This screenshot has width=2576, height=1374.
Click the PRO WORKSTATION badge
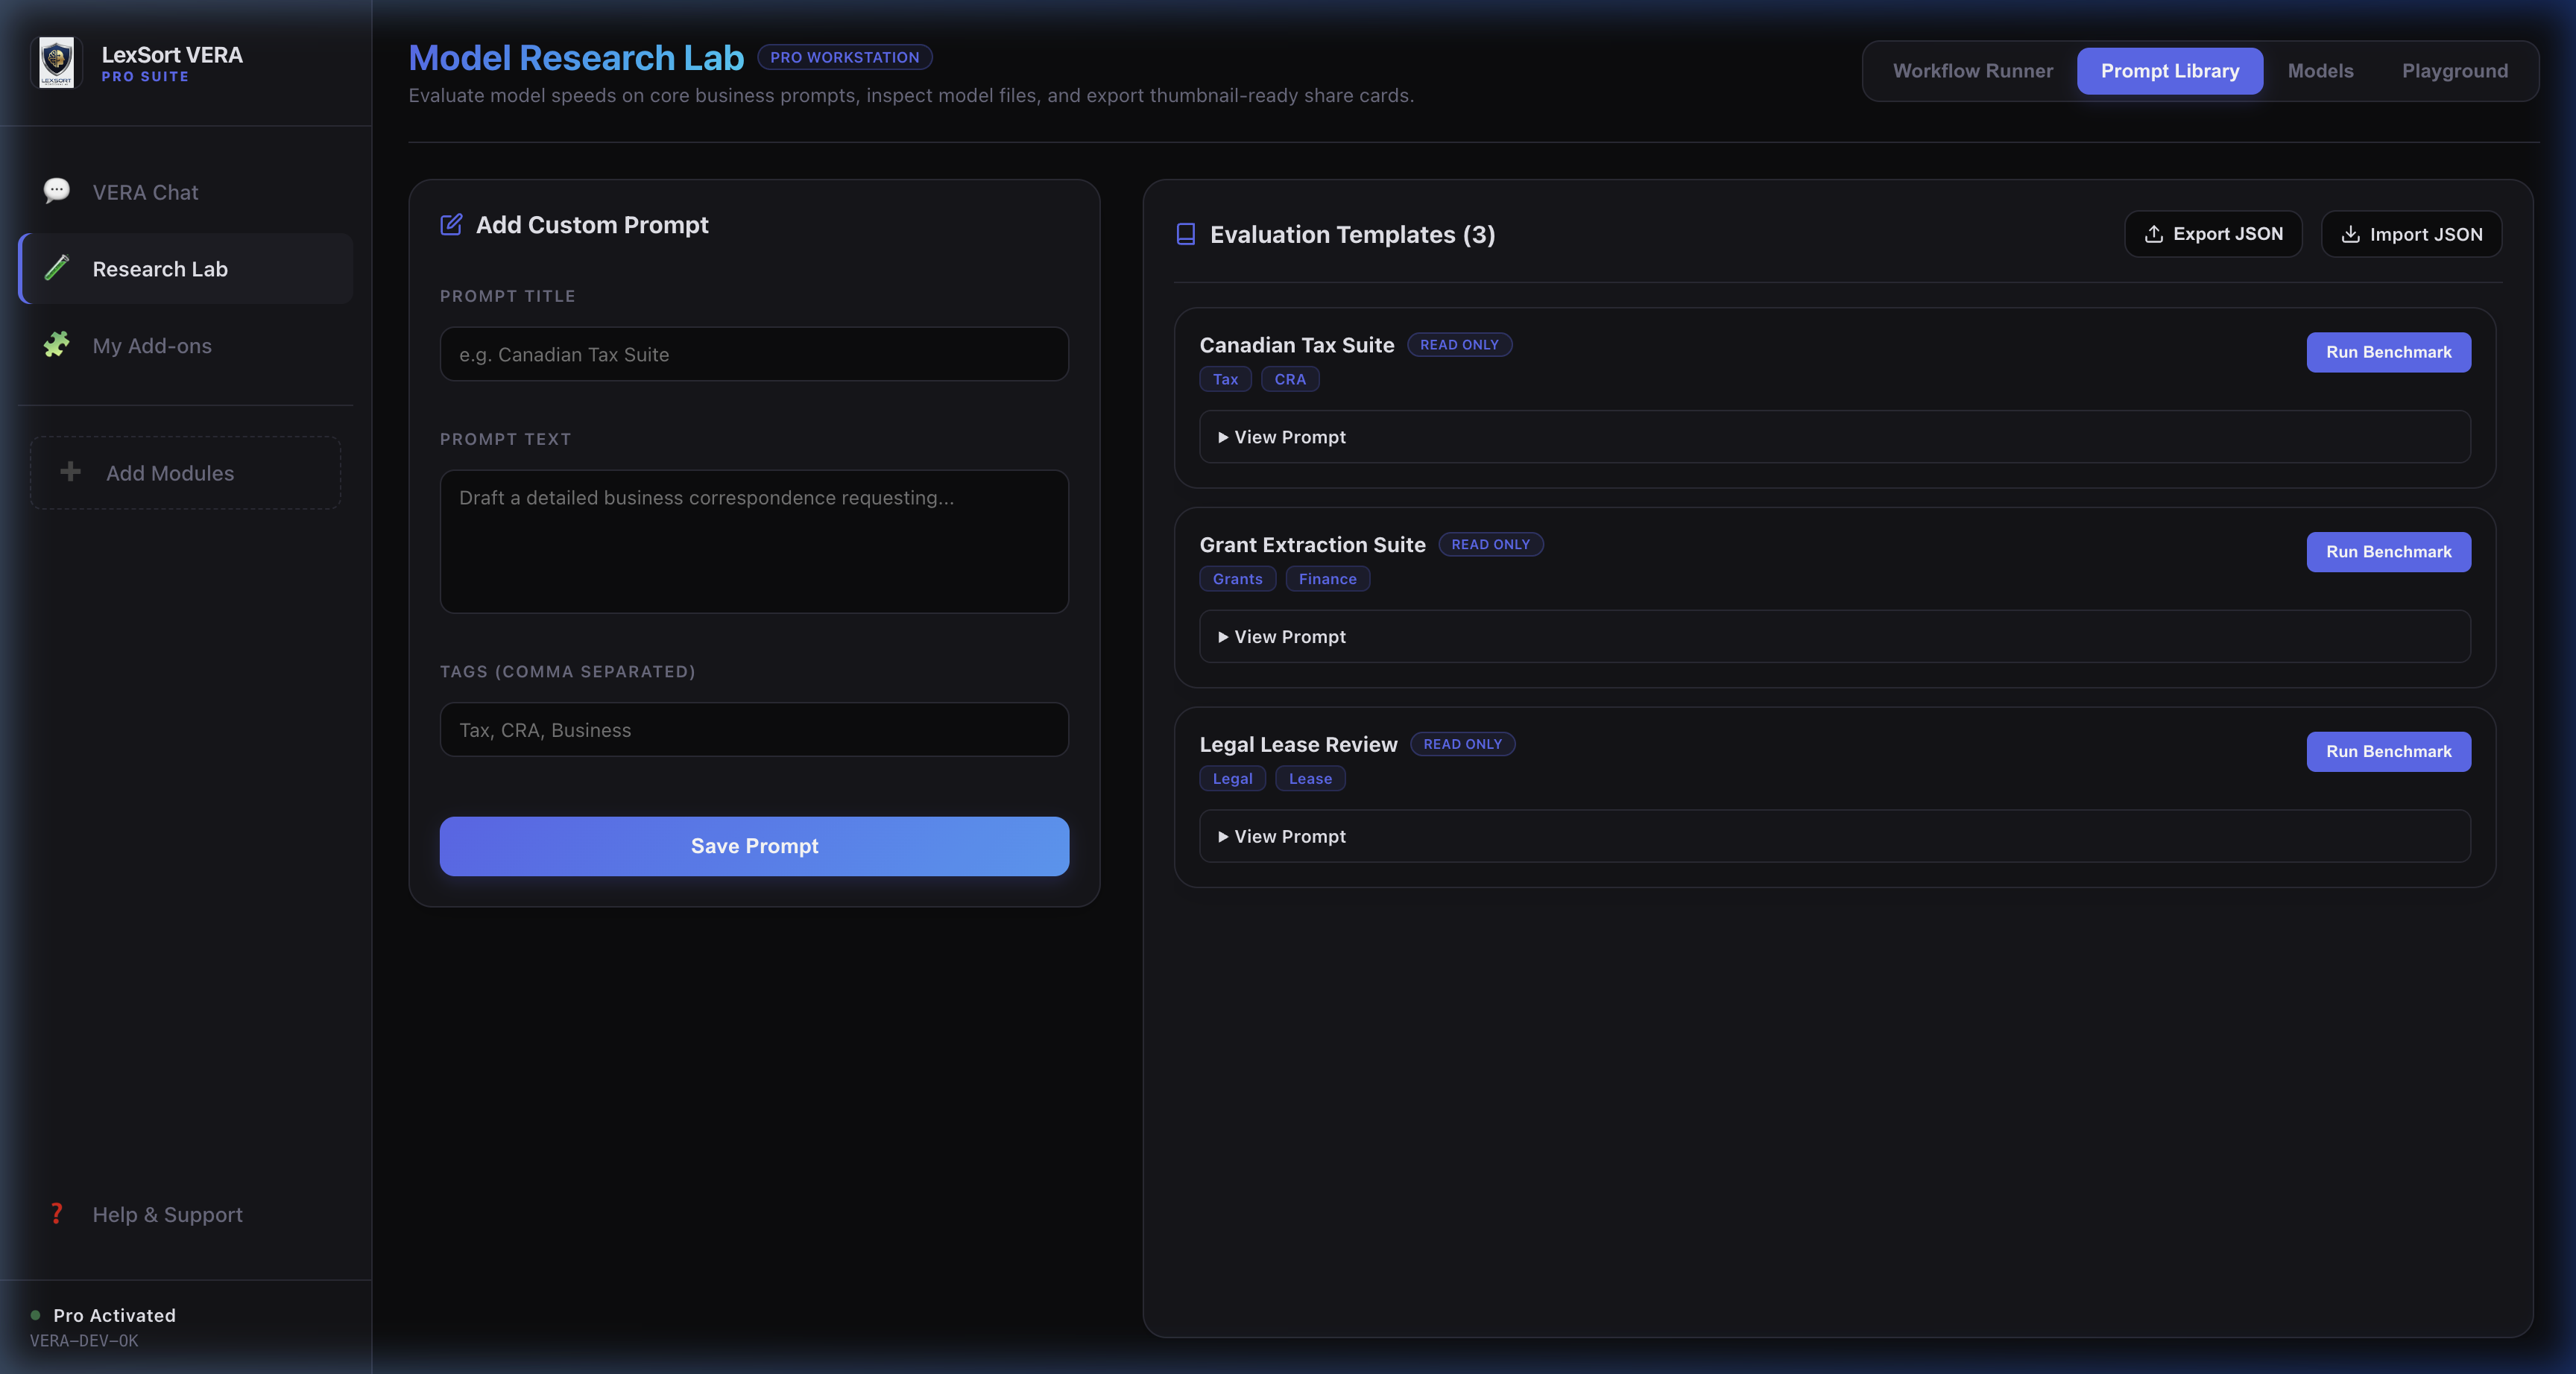844,57
